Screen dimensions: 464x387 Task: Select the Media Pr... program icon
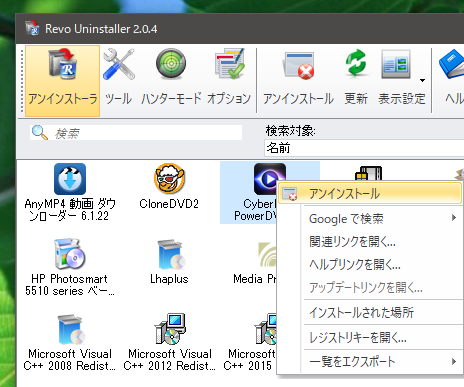(x=267, y=254)
